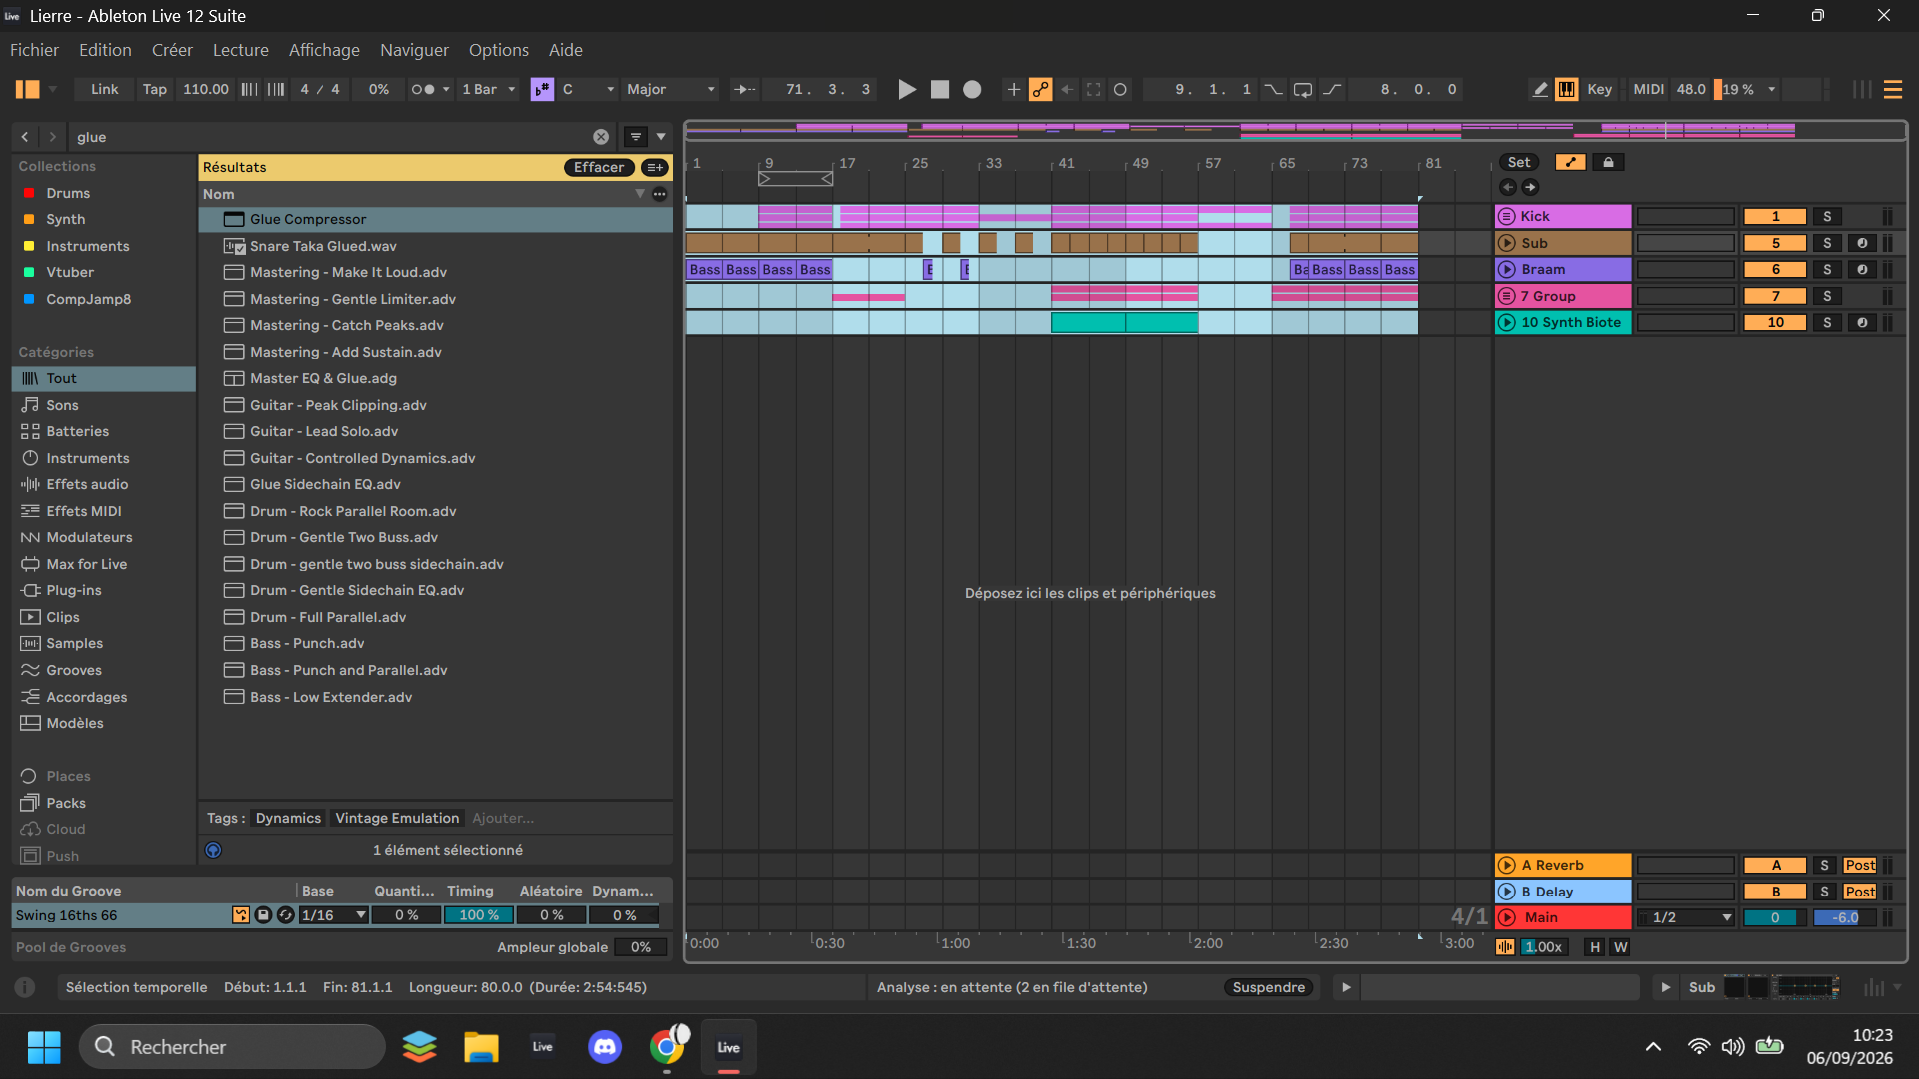This screenshot has width=1919, height=1079.
Task: Open Effets audio category
Action: pos(87,484)
